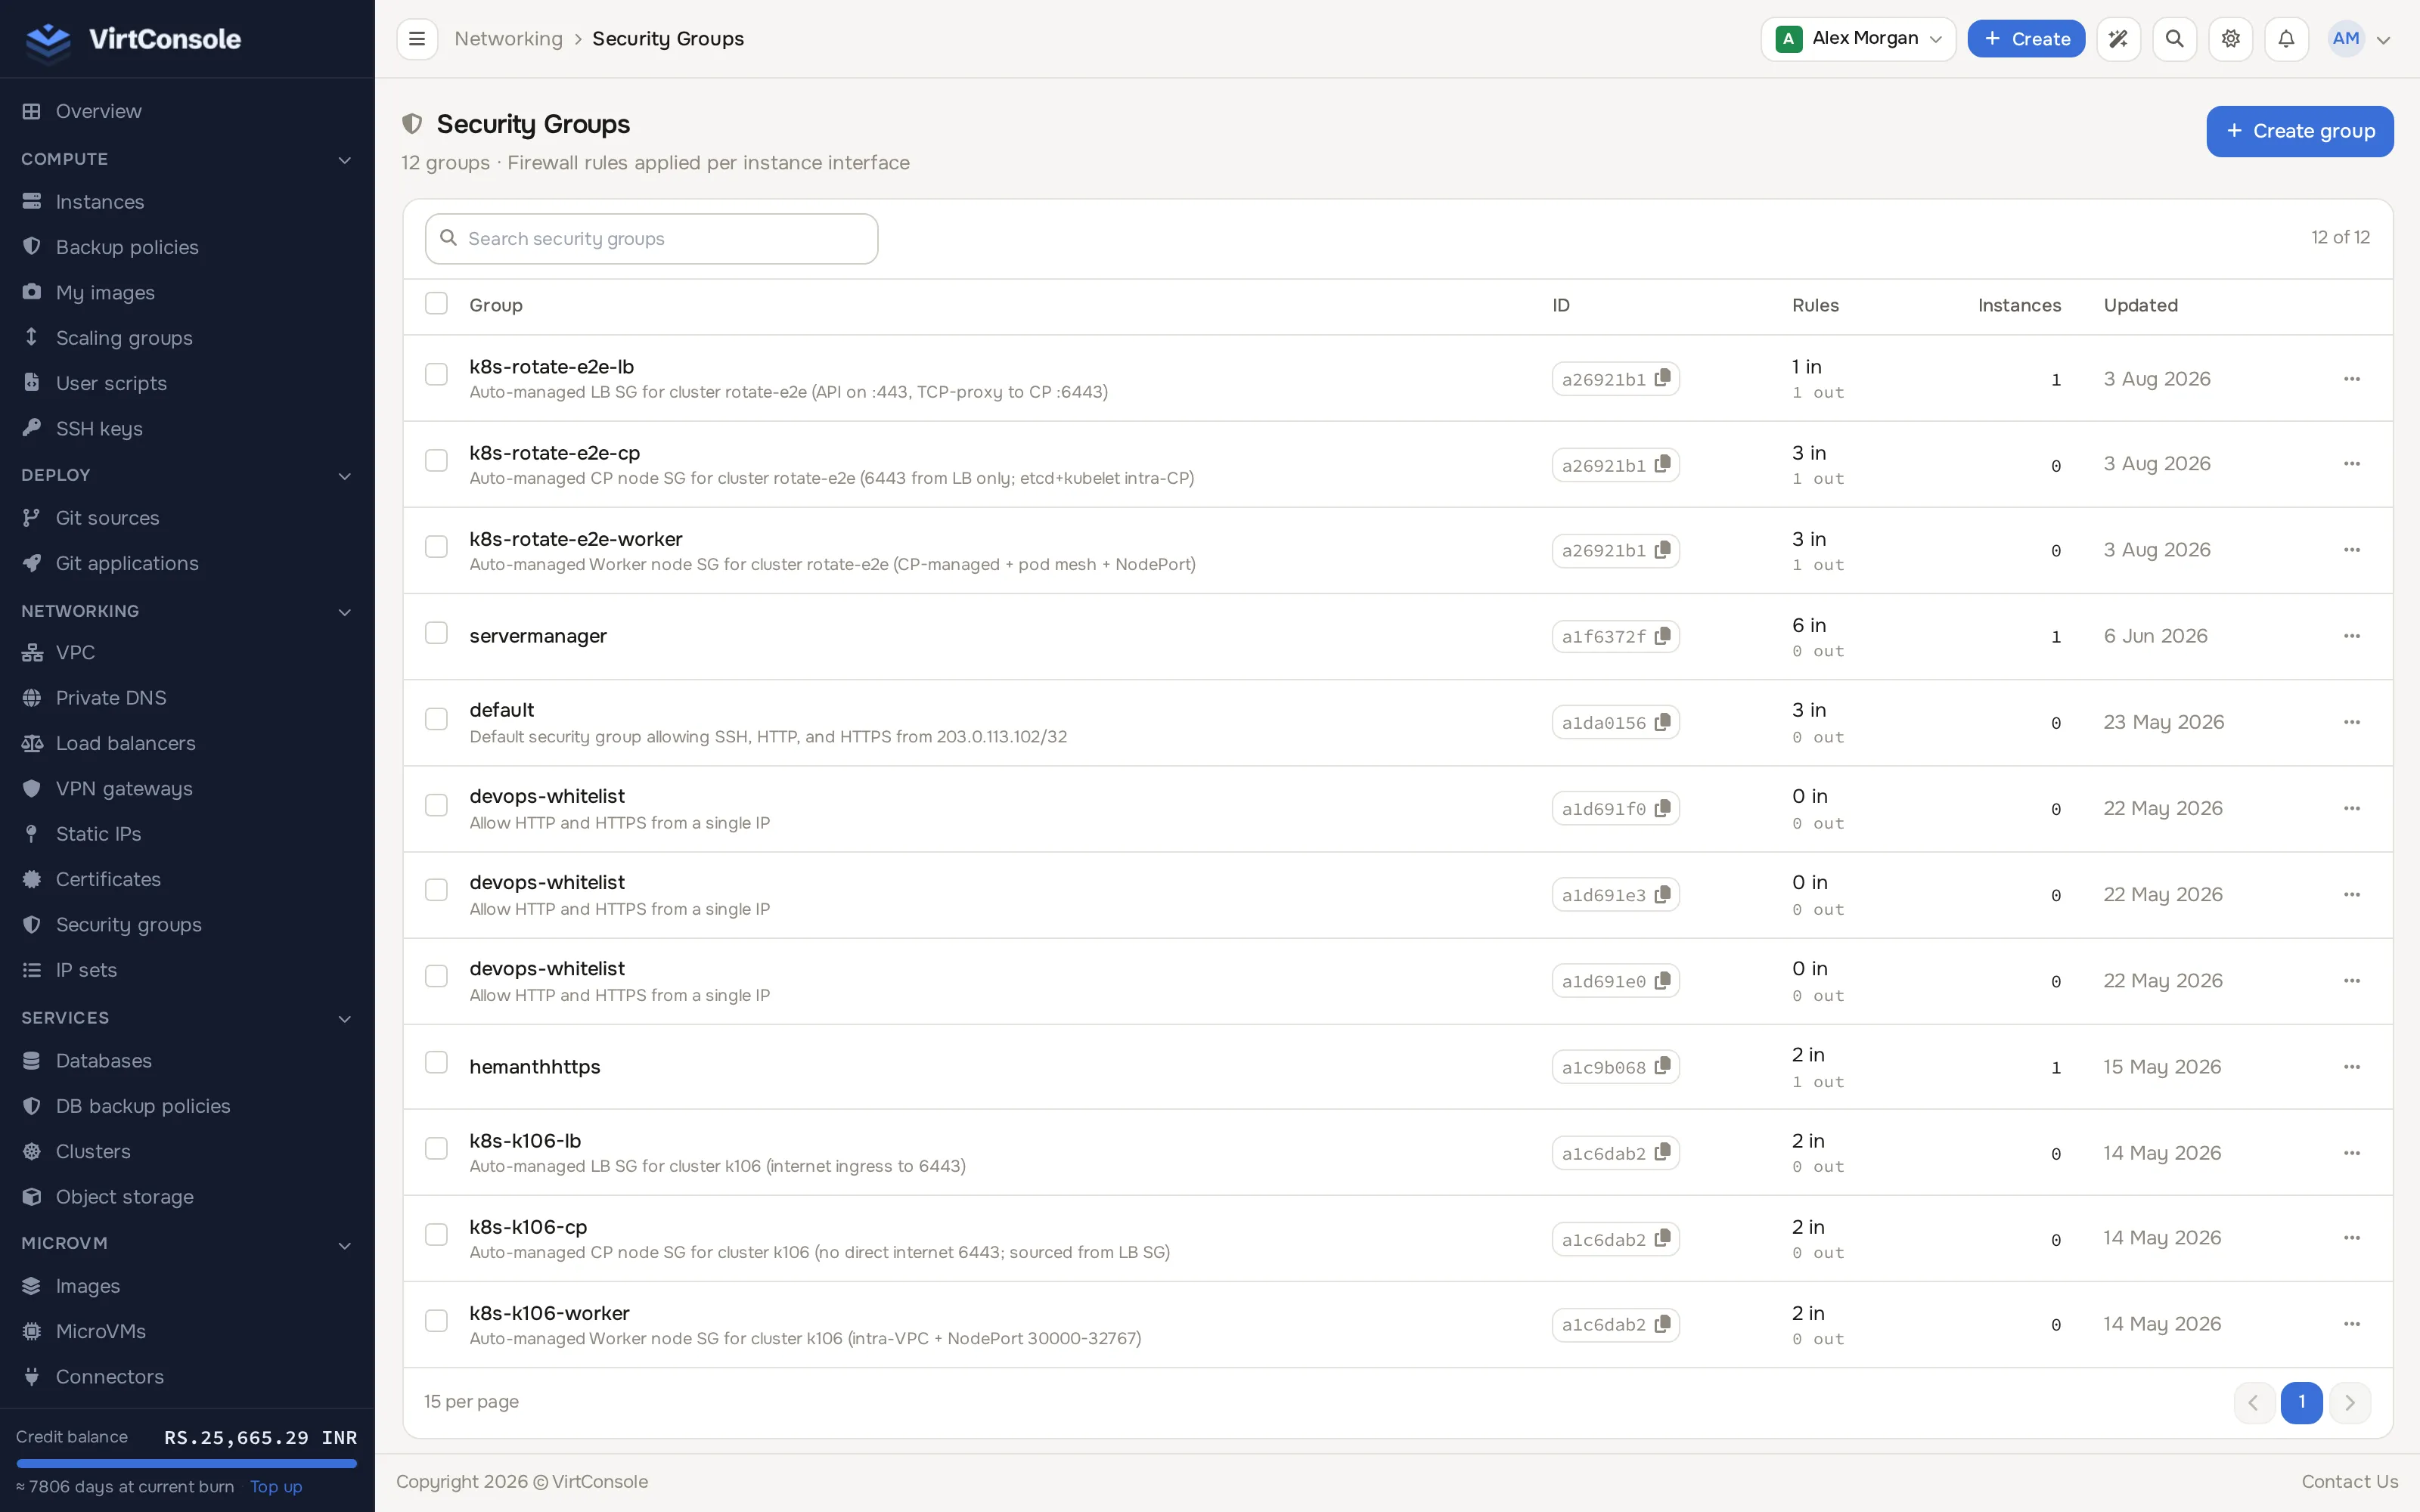Open Load balancers in sidebar

125,743
